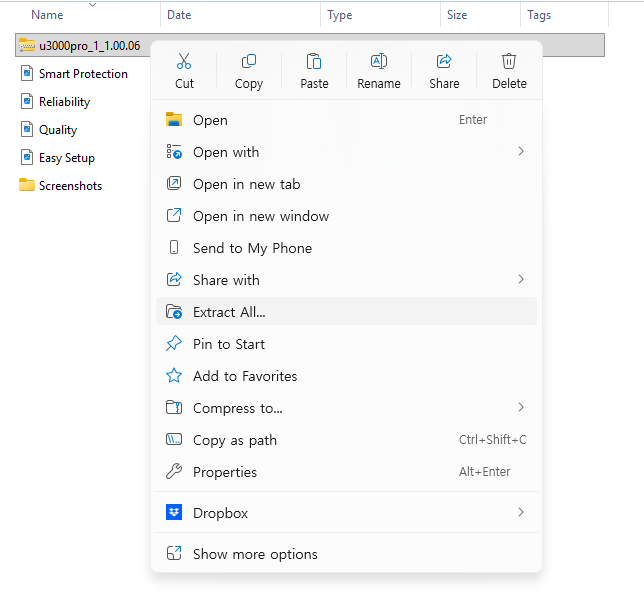The image size is (644, 596).
Task: Click the Cut scissors icon
Action: [x=184, y=61]
